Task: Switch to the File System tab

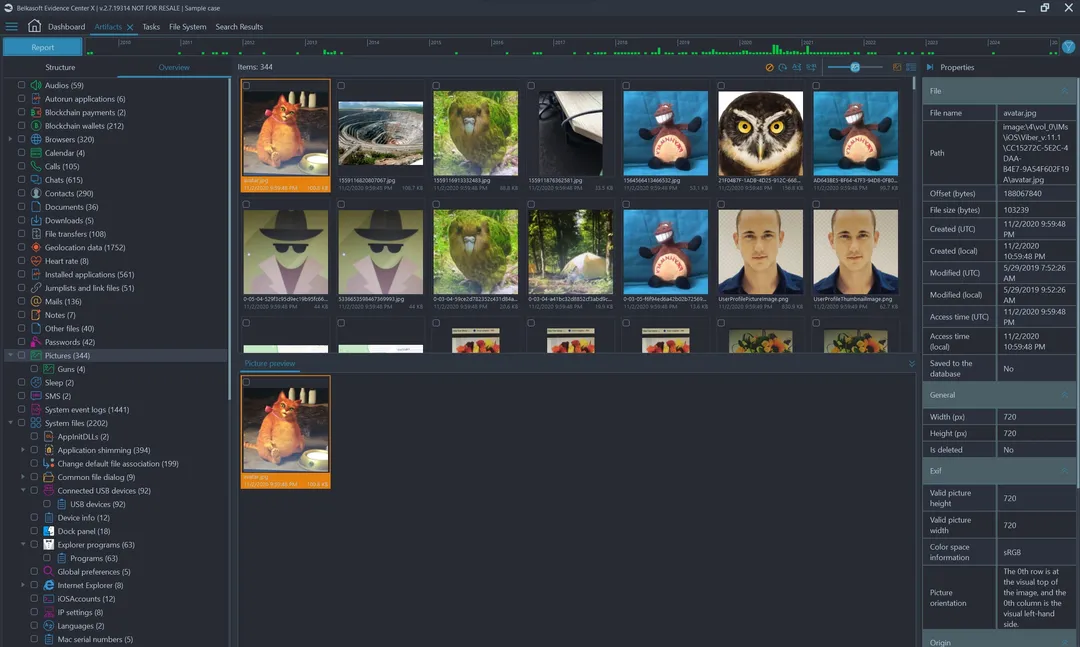Action: tap(187, 27)
